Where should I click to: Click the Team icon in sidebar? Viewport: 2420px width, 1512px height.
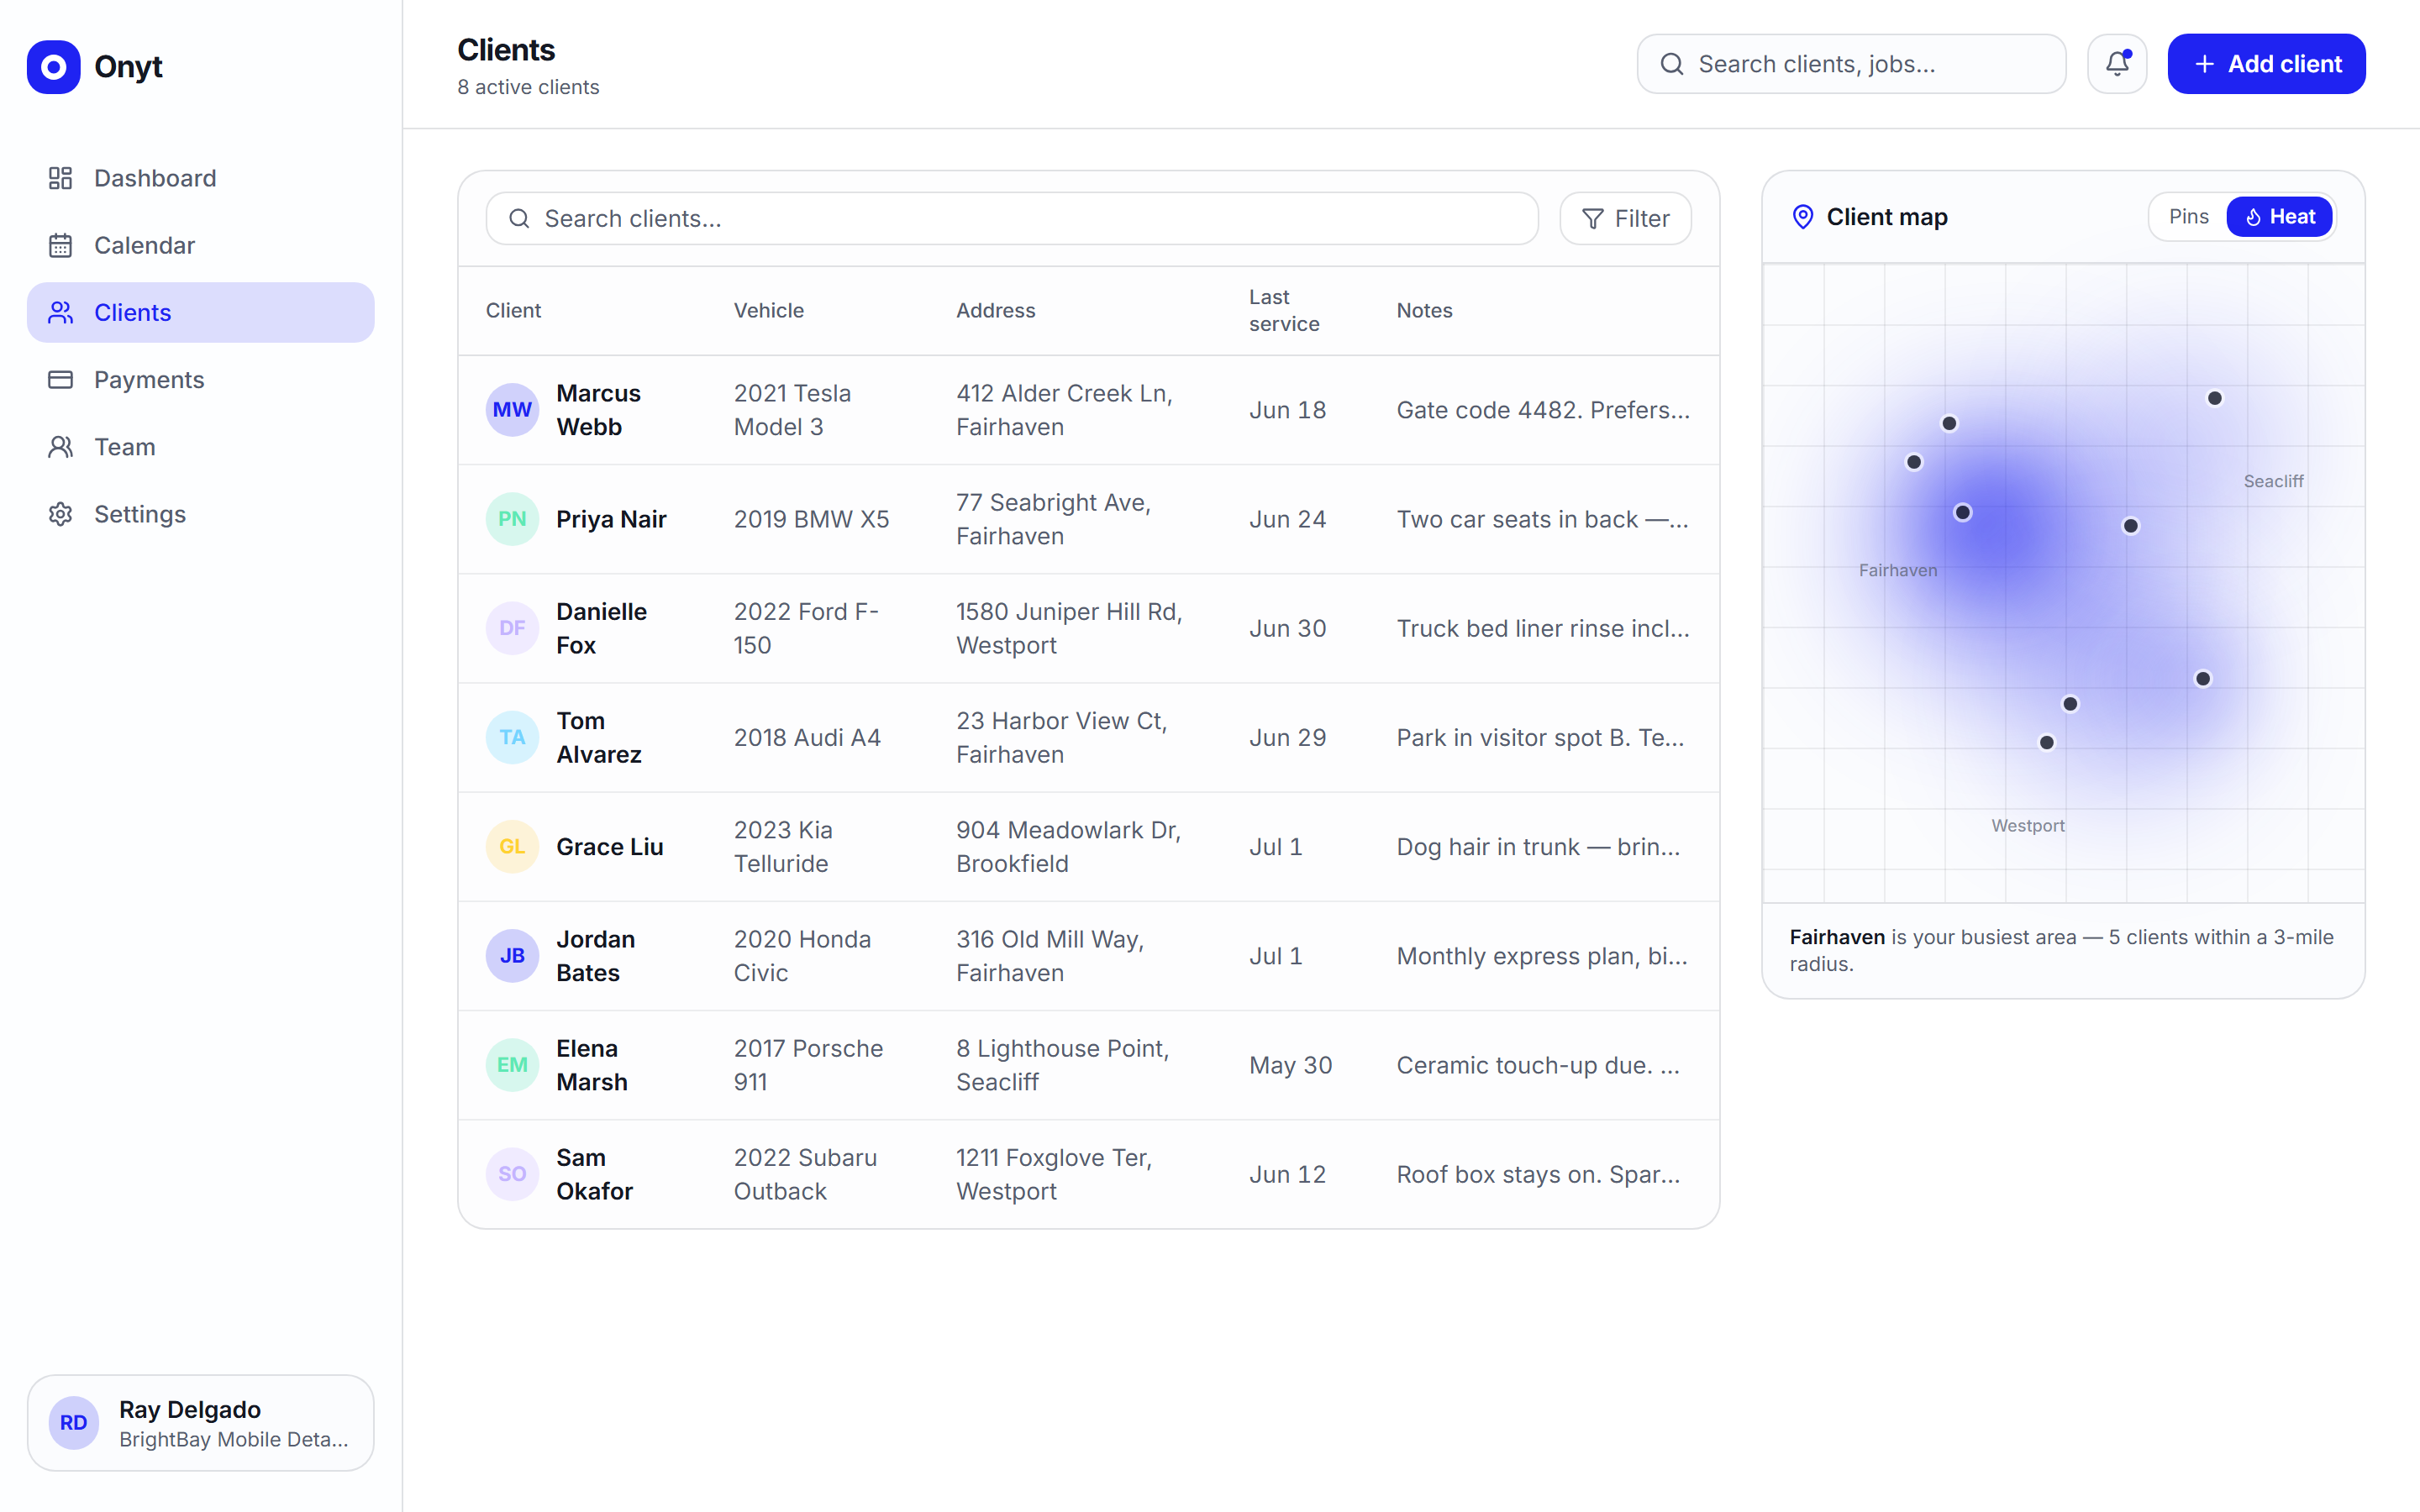[61, 447]
